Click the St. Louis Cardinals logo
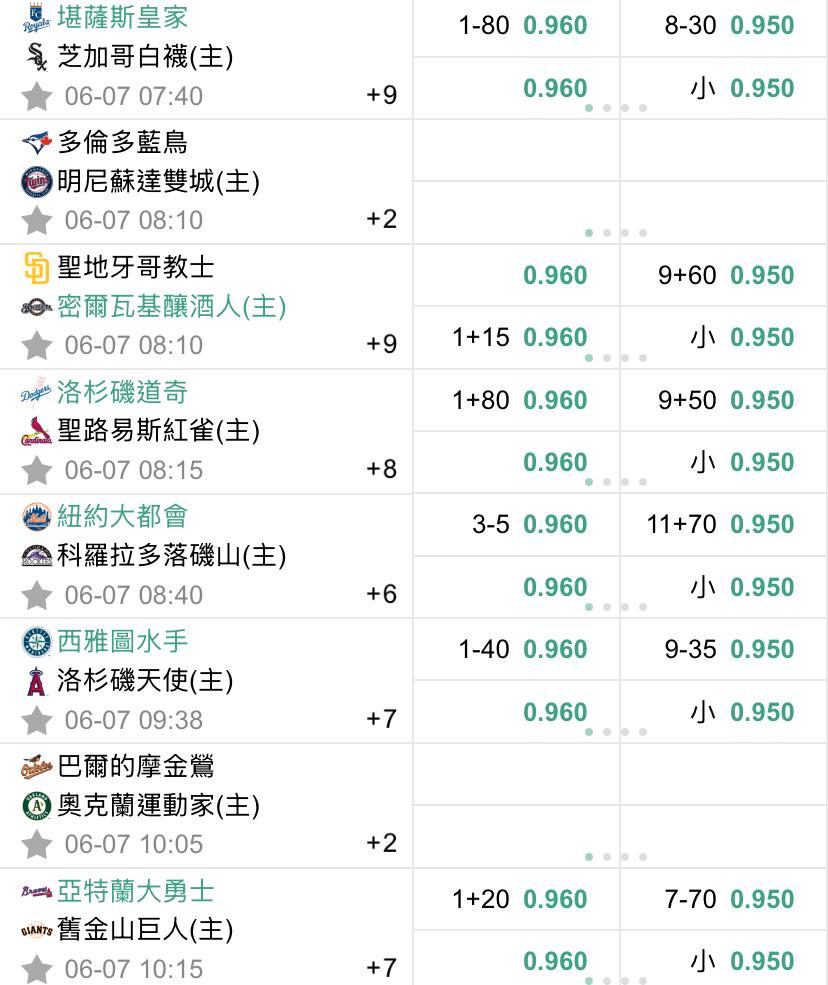Viewport: 828px width, 985px height. click(x=36, y=431)
